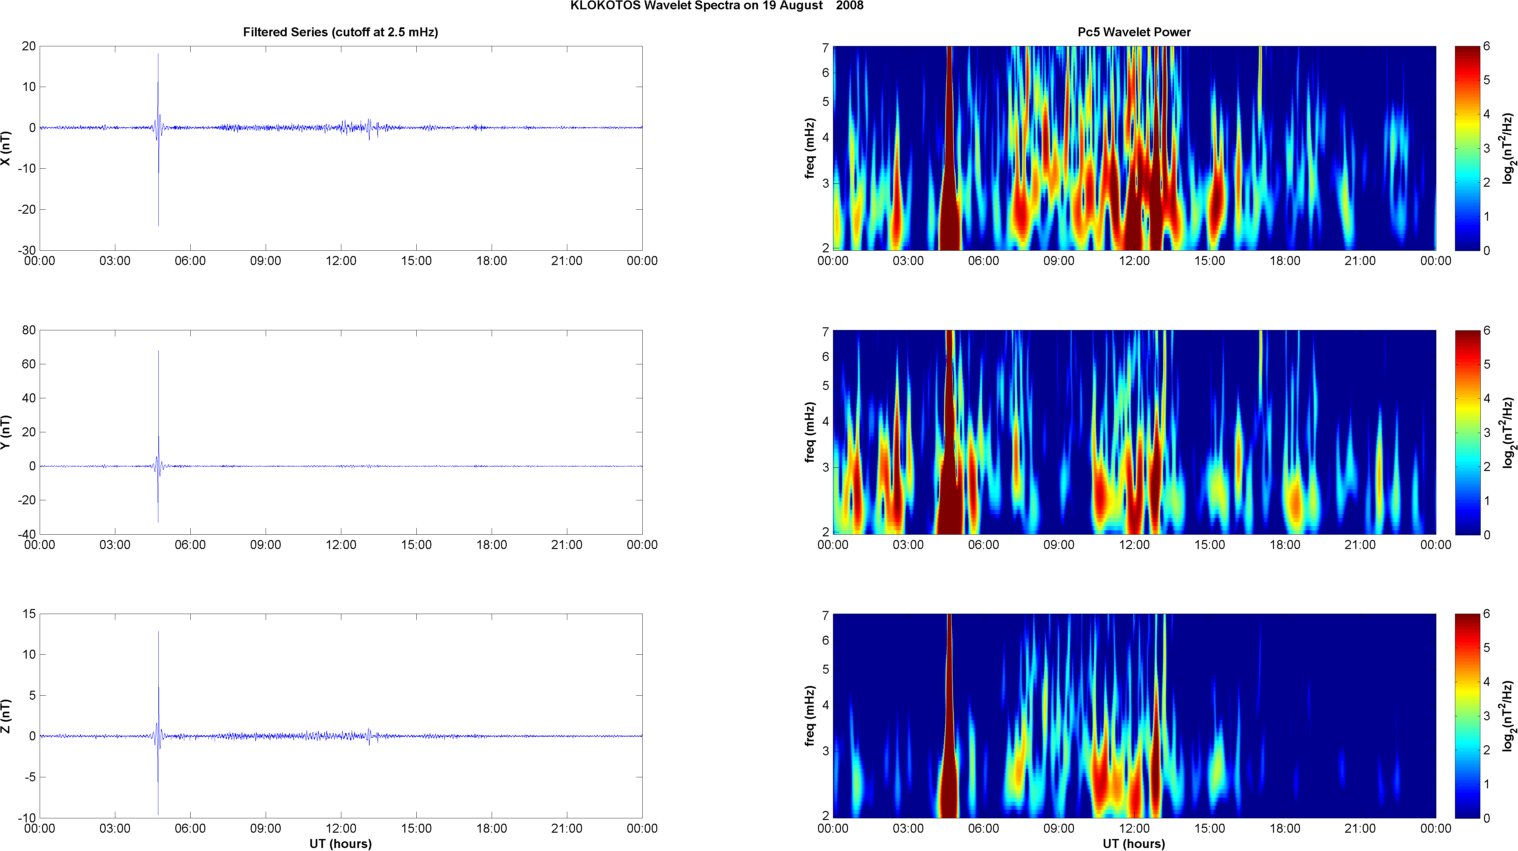Click the -40 tick on Y series axis
This screenshot has width=1518, height=851.
point(26,534)
